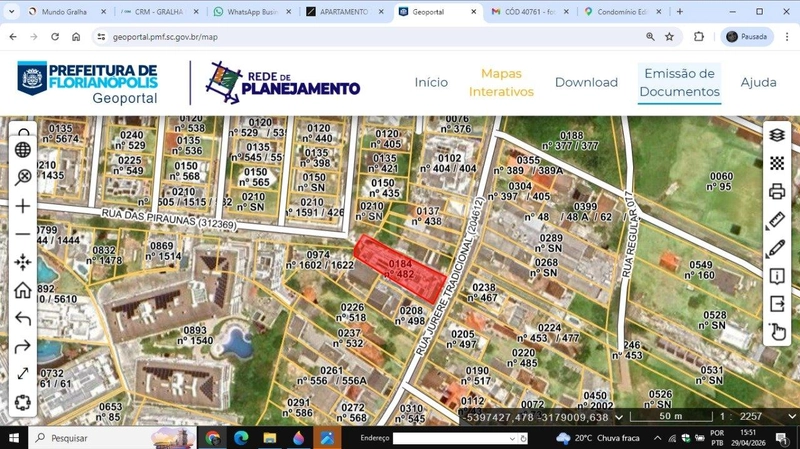Reload the current page

click(55, 37)
